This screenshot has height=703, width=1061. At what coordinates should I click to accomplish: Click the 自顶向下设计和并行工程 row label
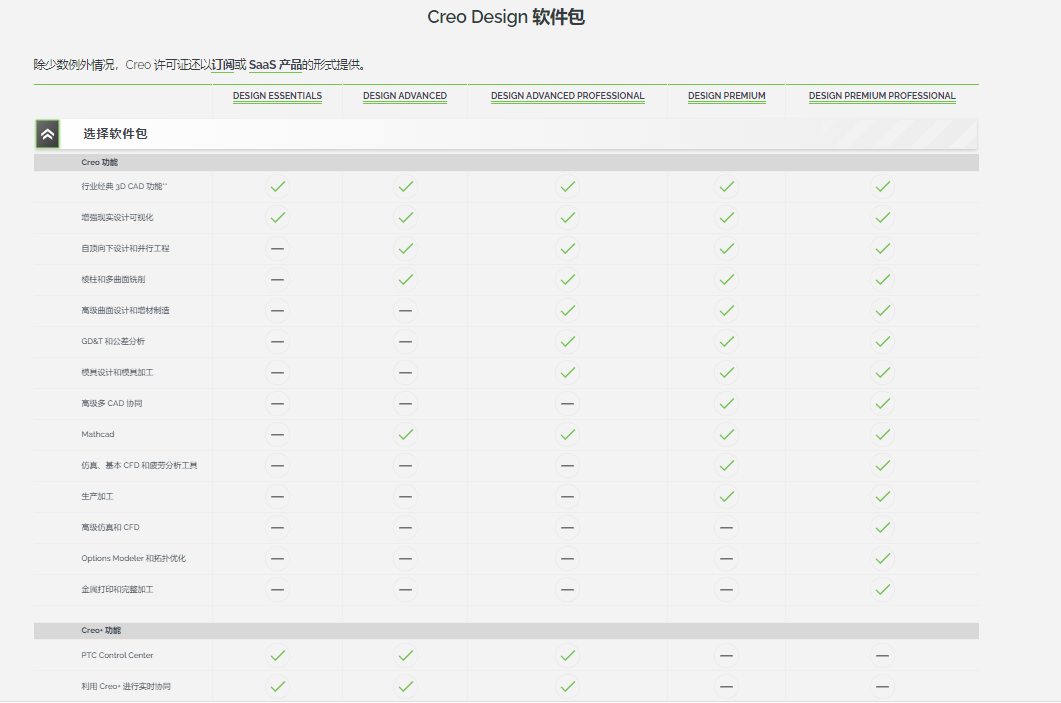125,249
